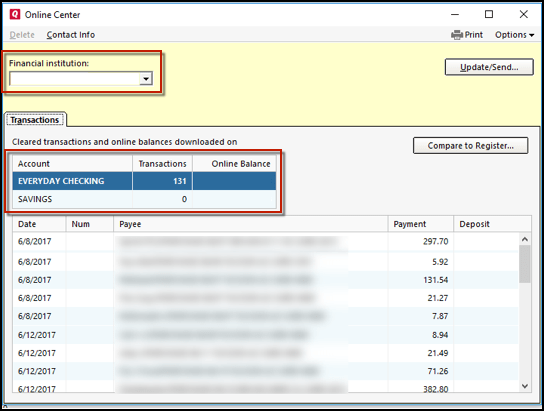This screenshot has width=544, height=411.
Task: Click the 0 transactions count for SAVINGS
Action: (x=162, y=199)
